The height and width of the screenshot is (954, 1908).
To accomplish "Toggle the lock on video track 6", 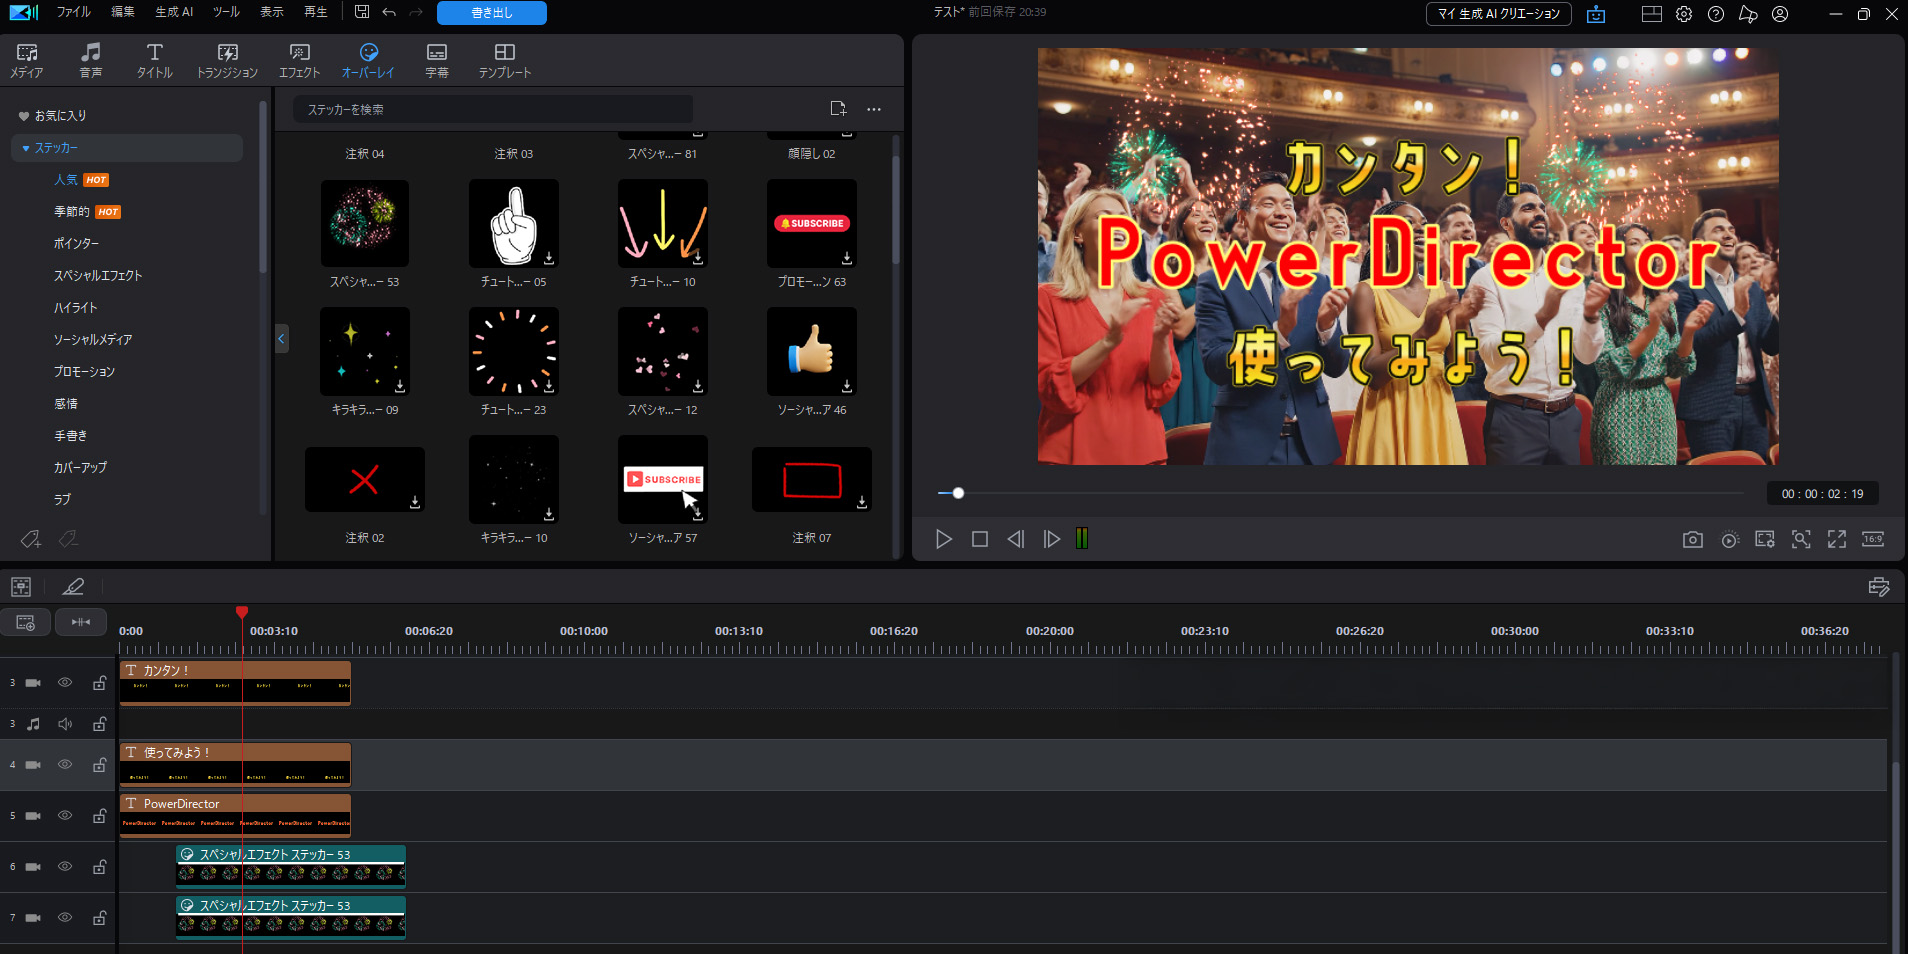I will [x=100, y=867].
